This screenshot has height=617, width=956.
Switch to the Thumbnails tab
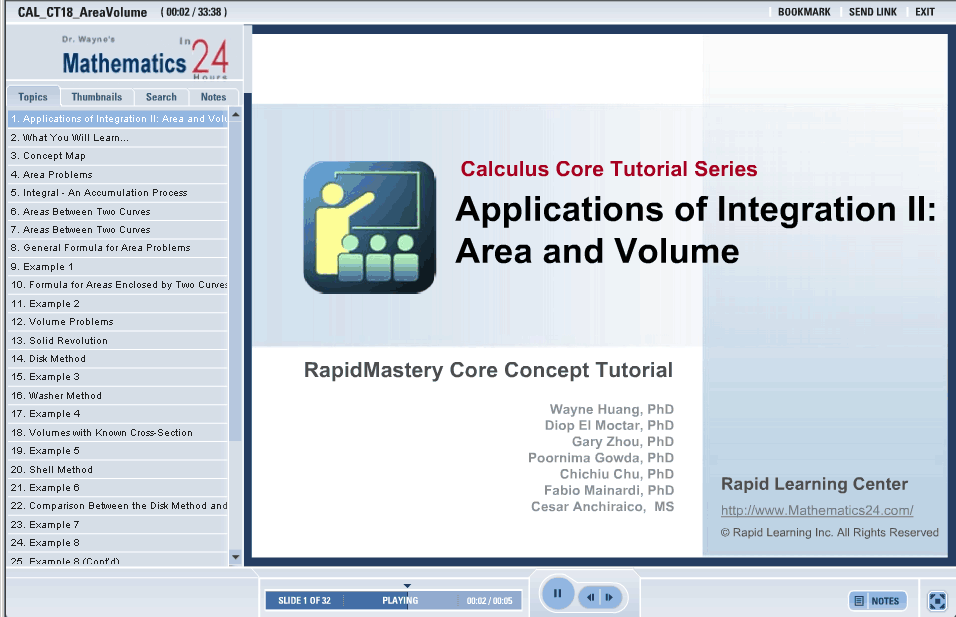click(x=96, y=97)
